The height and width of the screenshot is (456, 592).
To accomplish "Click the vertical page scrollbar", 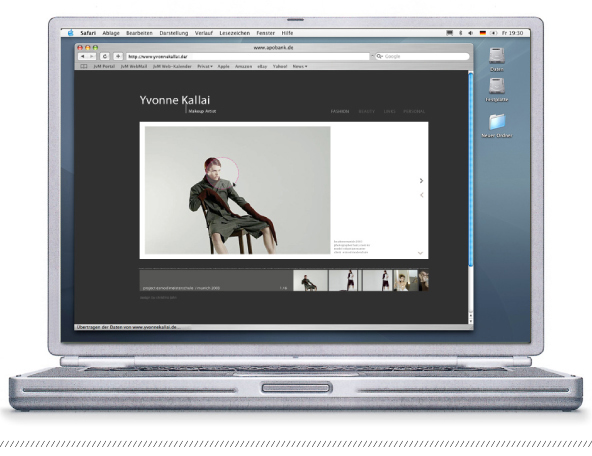I will pos(470,170).
